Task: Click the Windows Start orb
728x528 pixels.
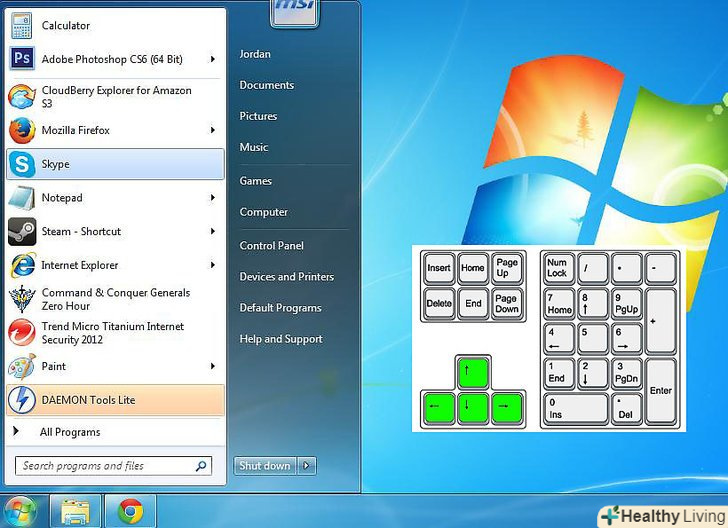Action: point(18,511)
